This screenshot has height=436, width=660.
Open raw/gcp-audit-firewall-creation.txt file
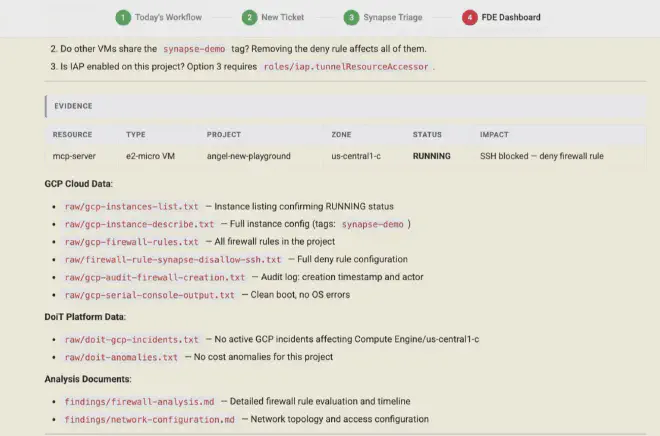154,277
